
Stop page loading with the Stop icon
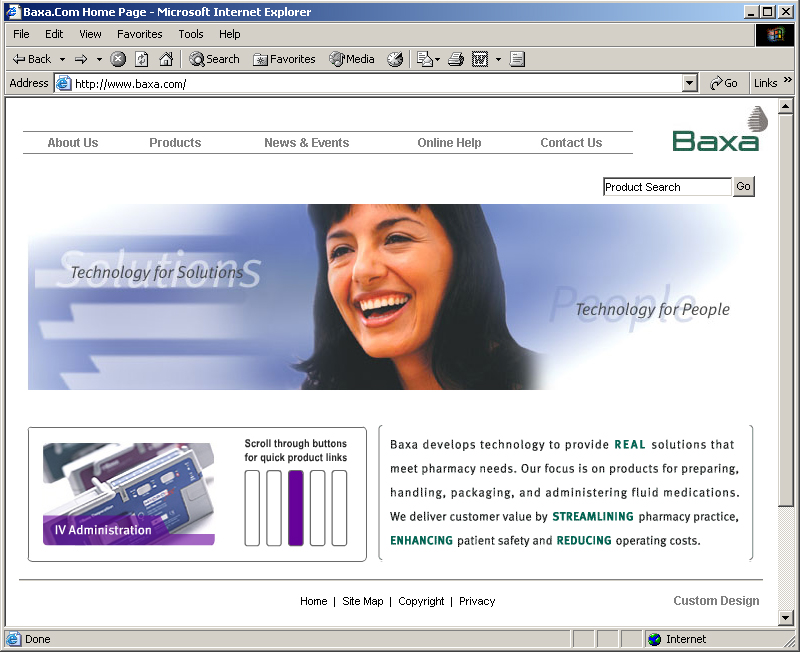tap(118, 59)
